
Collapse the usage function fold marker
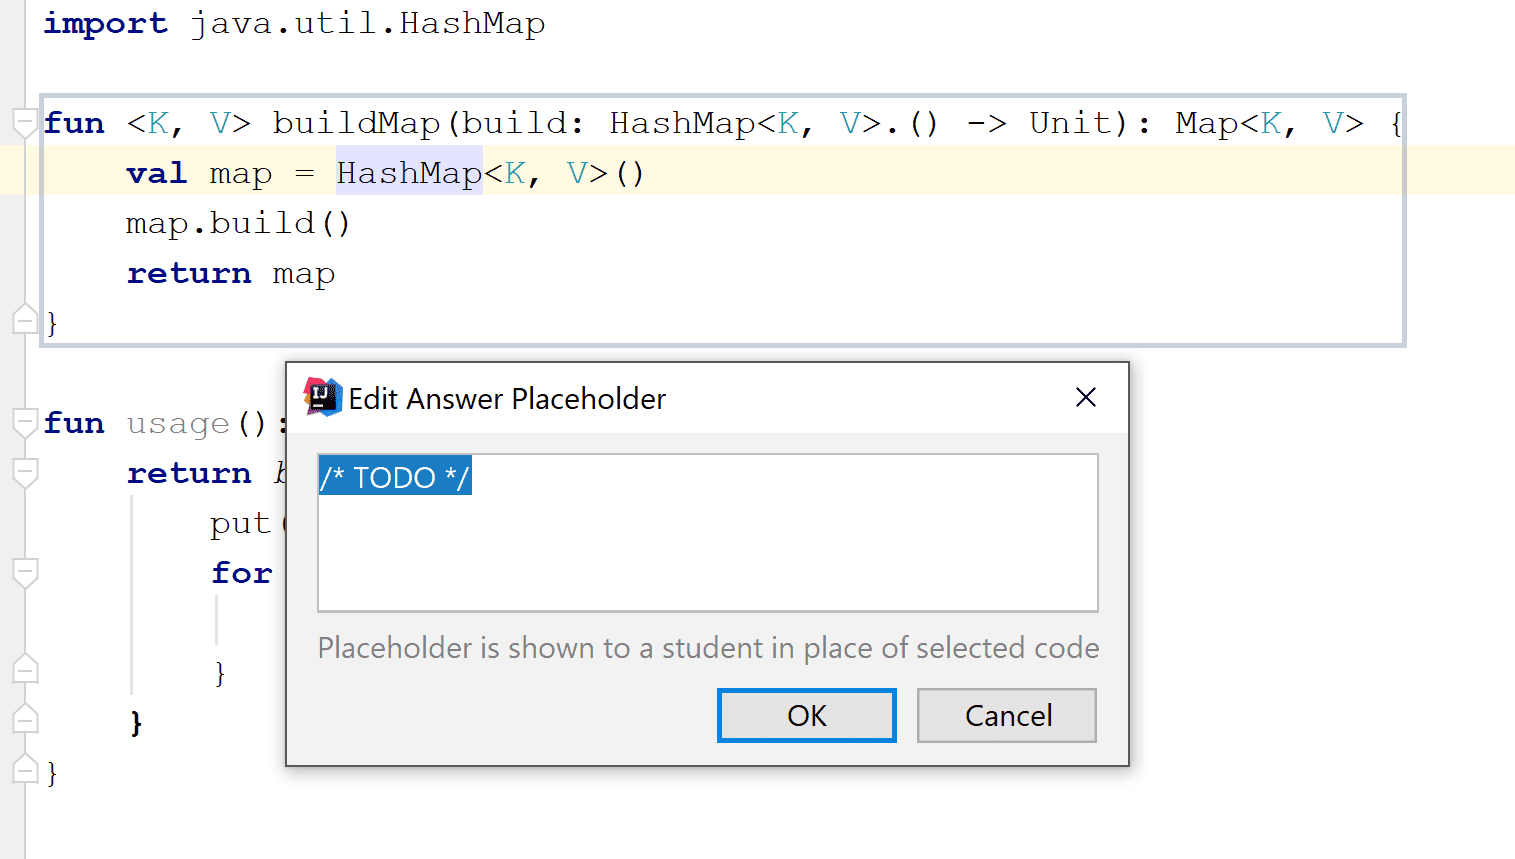point(25,422)
